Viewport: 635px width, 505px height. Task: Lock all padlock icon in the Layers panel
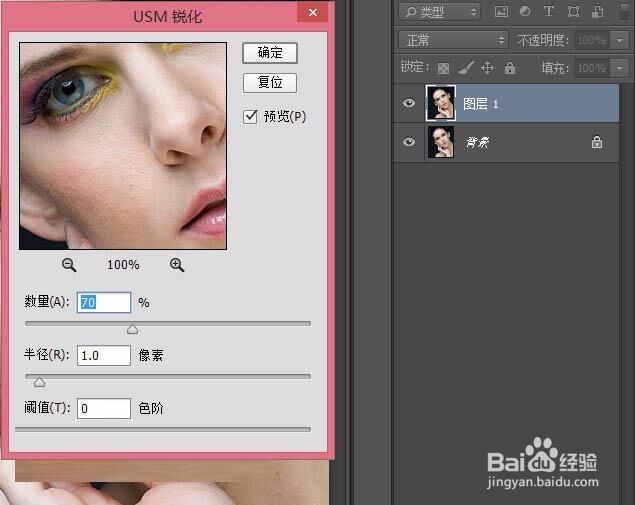pyautogui.click(x=510, y=68)
